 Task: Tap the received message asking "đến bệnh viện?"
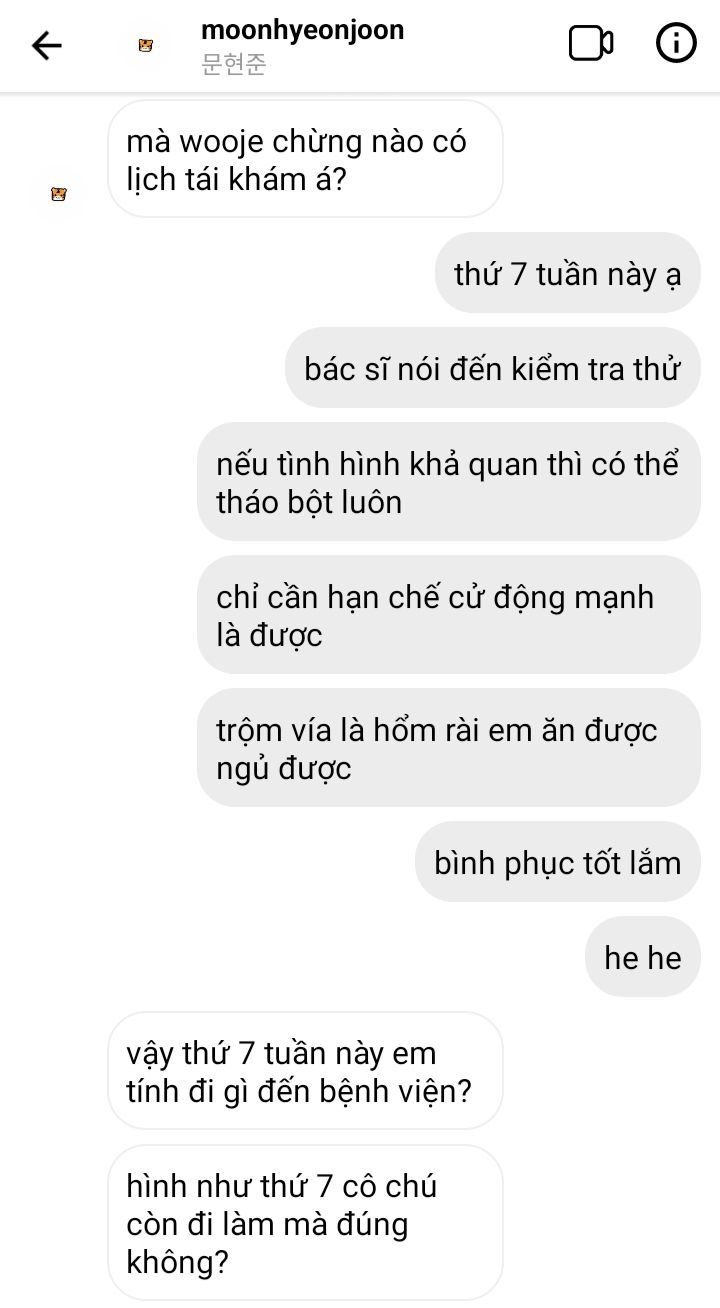tap(305, 1071)
